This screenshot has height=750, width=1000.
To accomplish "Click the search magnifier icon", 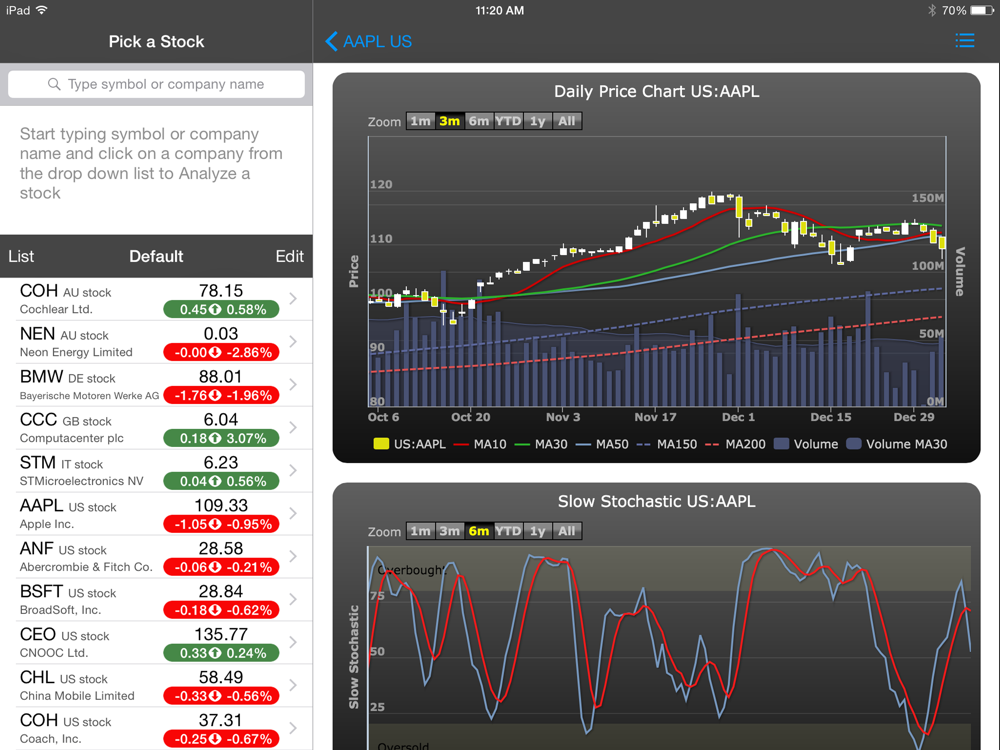I will (x=54, y=84).
